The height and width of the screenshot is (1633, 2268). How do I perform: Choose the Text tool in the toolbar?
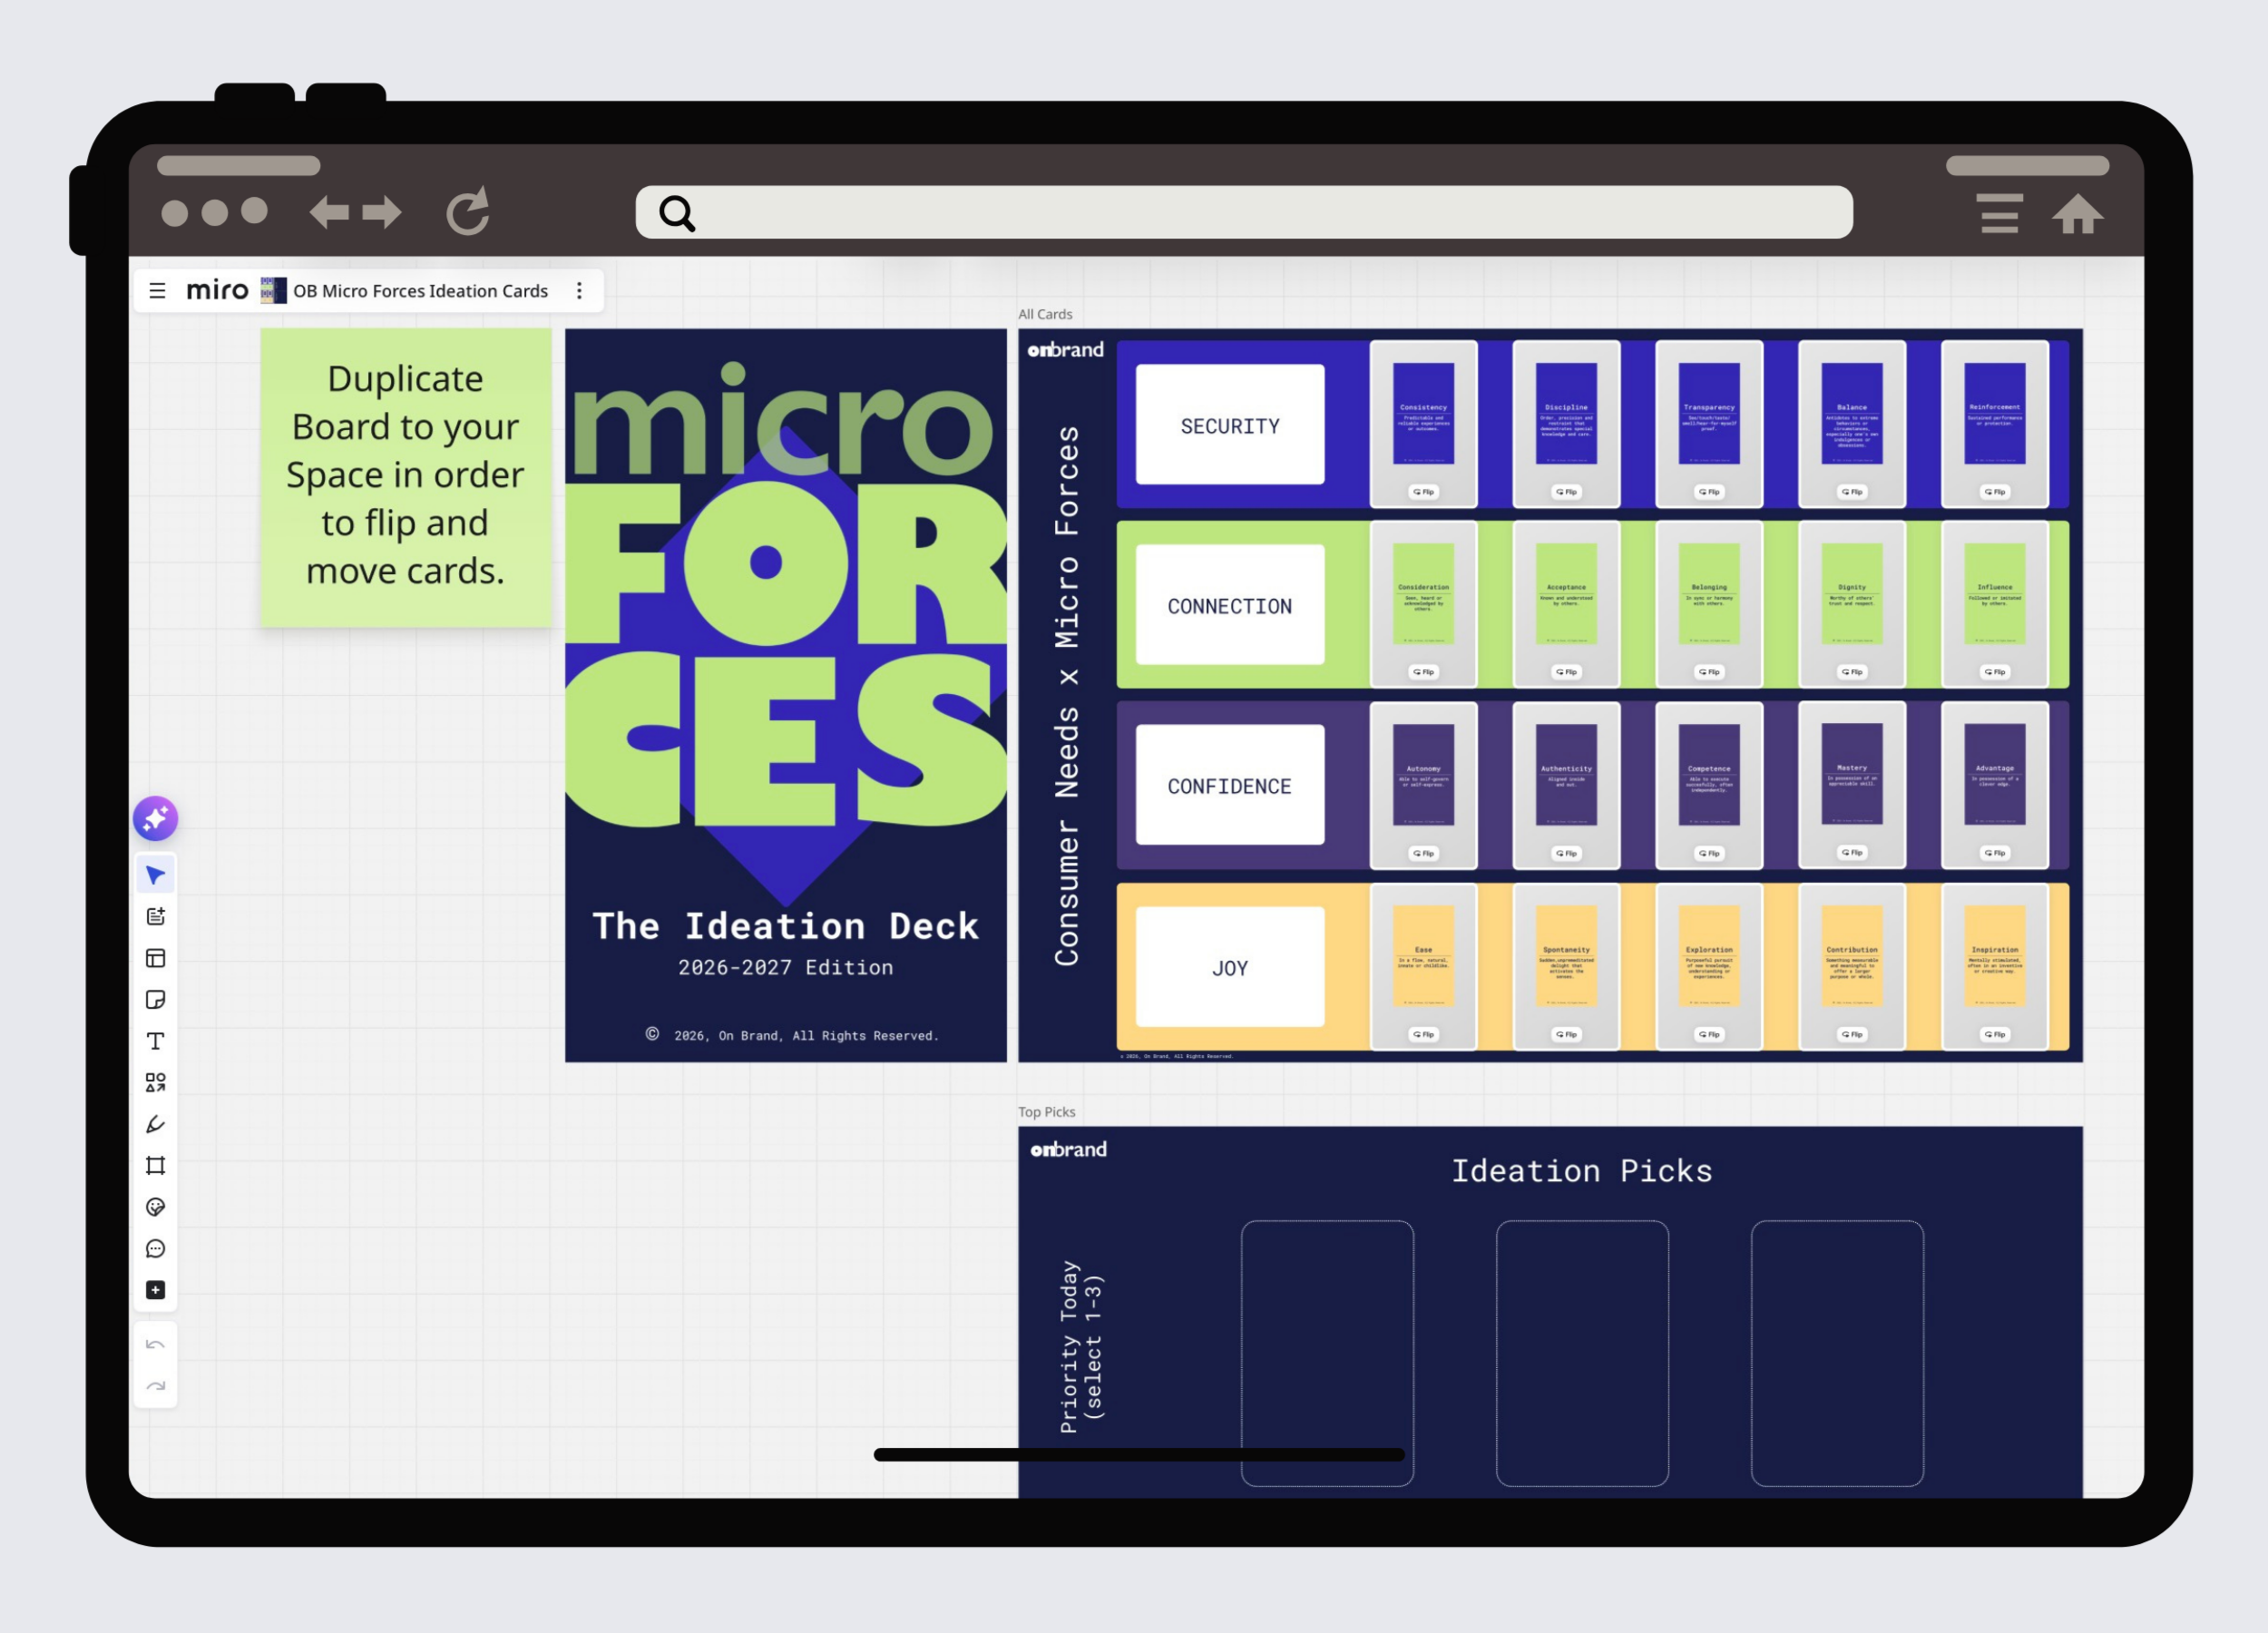coord(155,1041)
